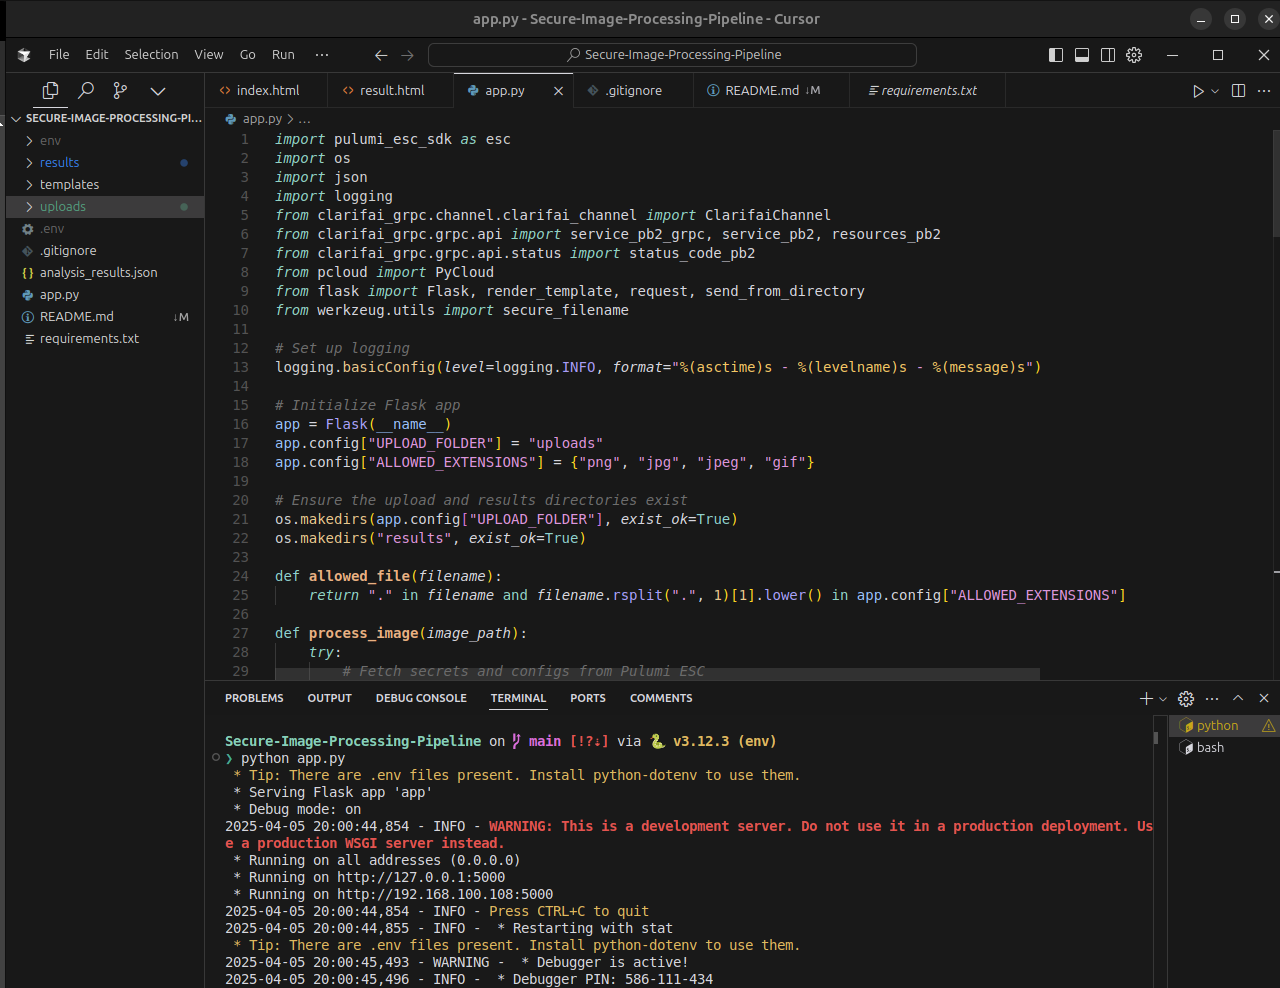
Task: Open the .env file in explorer
Action: [x=105, y=229]
